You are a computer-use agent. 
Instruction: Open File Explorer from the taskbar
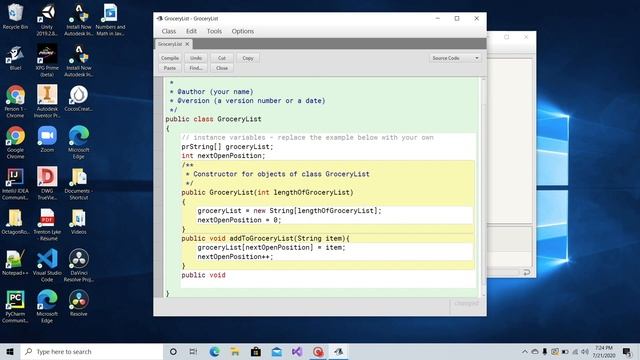(235, 351)
